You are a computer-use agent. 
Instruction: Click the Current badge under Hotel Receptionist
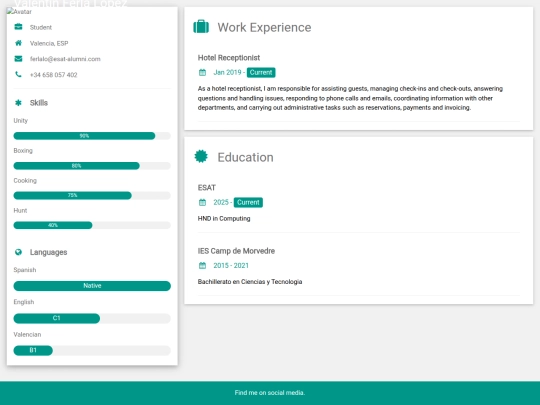click(x=261, y=72)
